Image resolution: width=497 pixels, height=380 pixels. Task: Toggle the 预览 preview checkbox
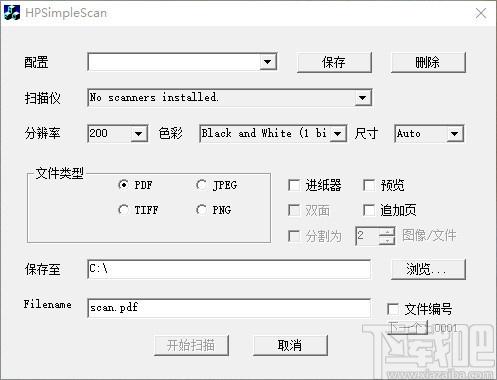click(369, 185)
